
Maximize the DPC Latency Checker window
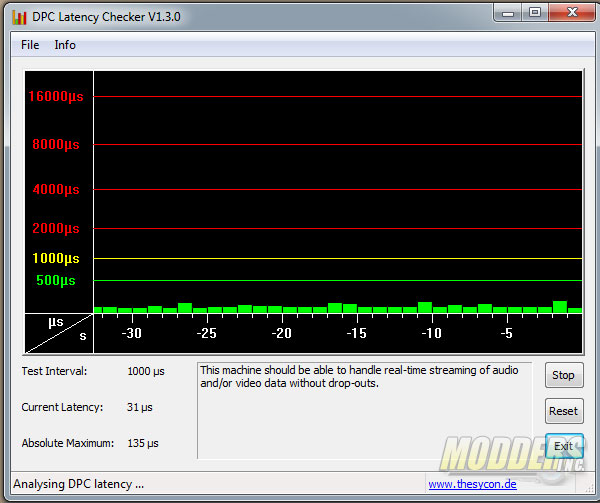tap(535, 13)
